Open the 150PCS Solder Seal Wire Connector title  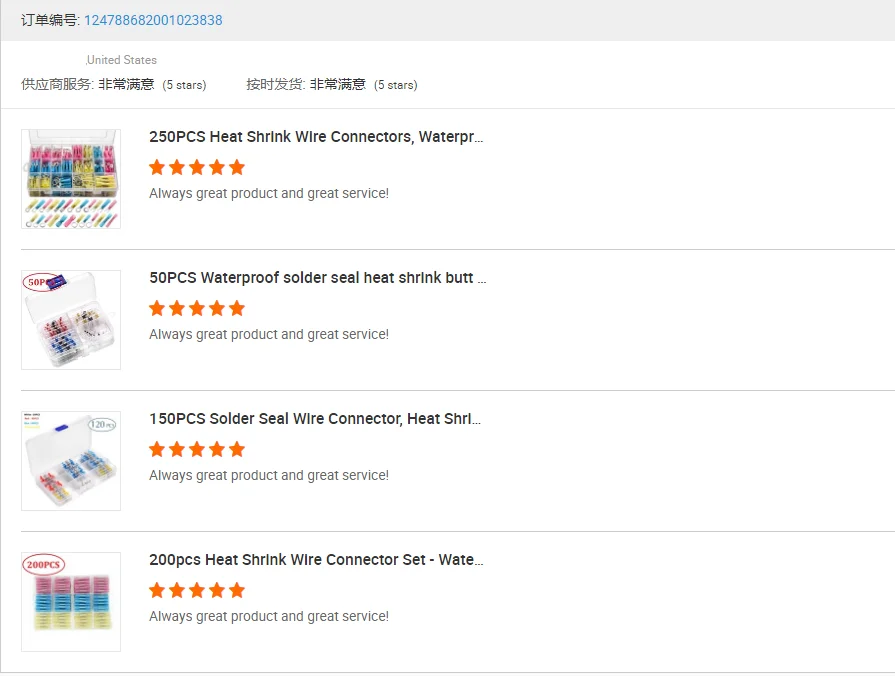pos(315,419)
